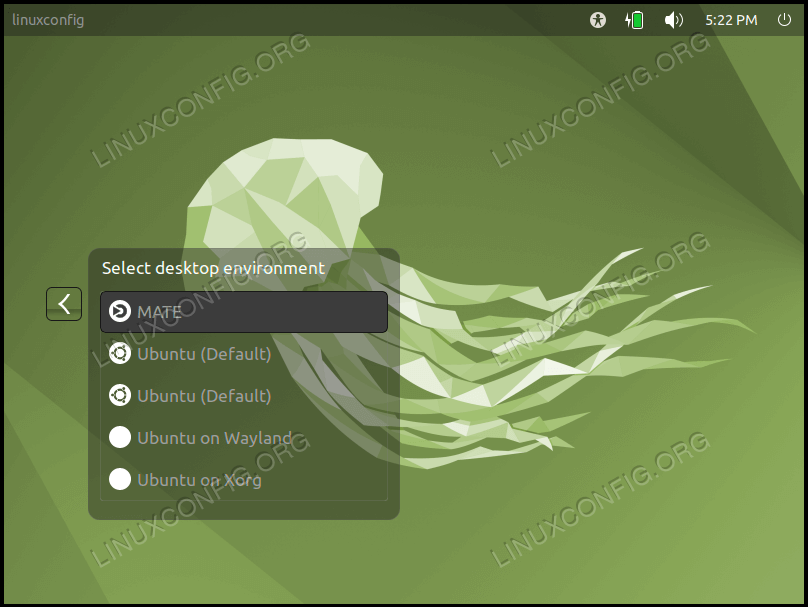Click the 5:22 PM clock
The width and height of the screenshot is (808, 607).
point(731,20)
